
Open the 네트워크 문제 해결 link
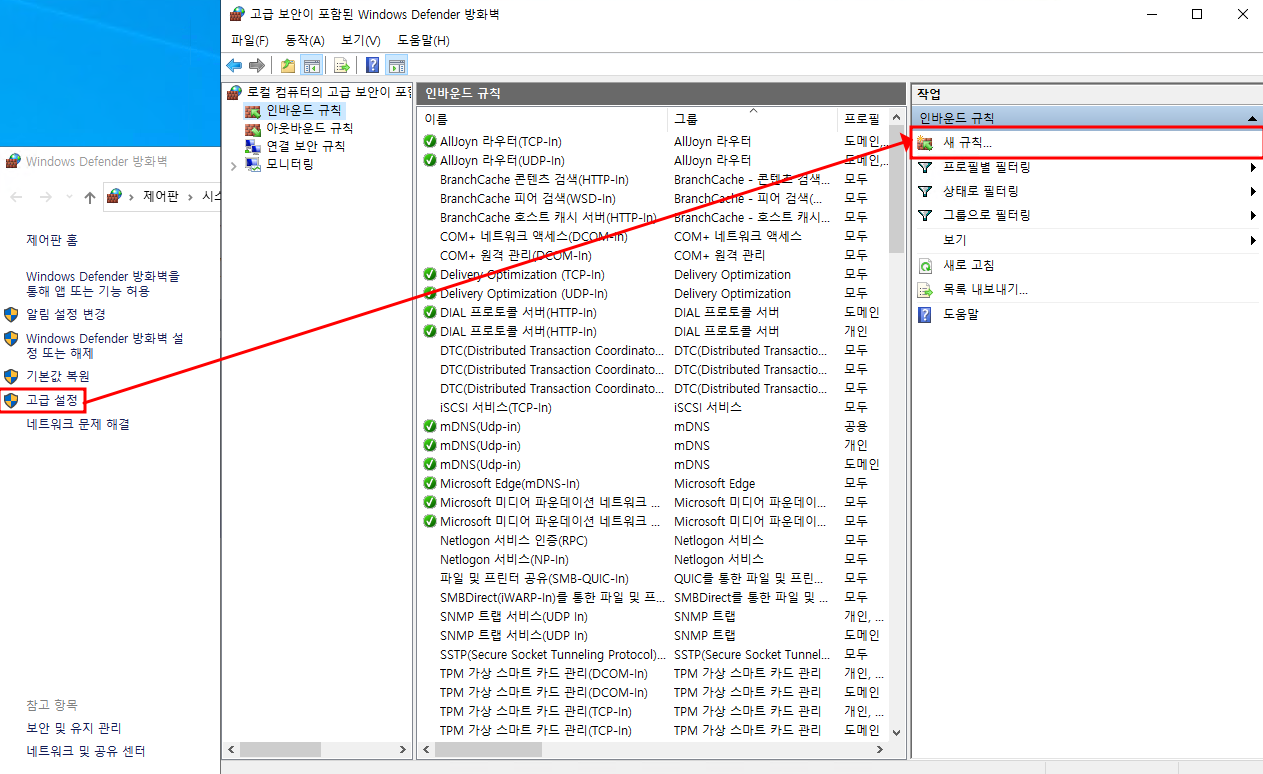tap(78, 424)
